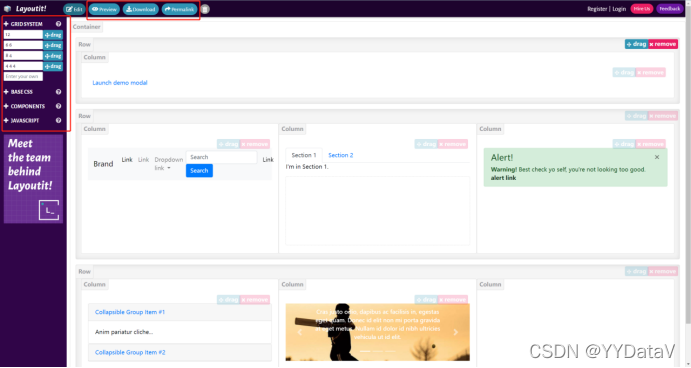Open the Grid System help question icon
The width and height of the screenshot is (691, 368).
click(x=58, y=24)
